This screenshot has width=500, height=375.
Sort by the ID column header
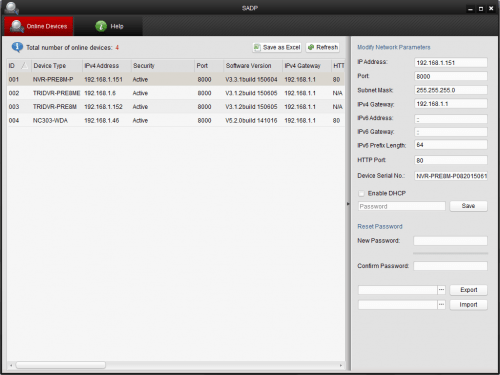click(x=18, y=66)
